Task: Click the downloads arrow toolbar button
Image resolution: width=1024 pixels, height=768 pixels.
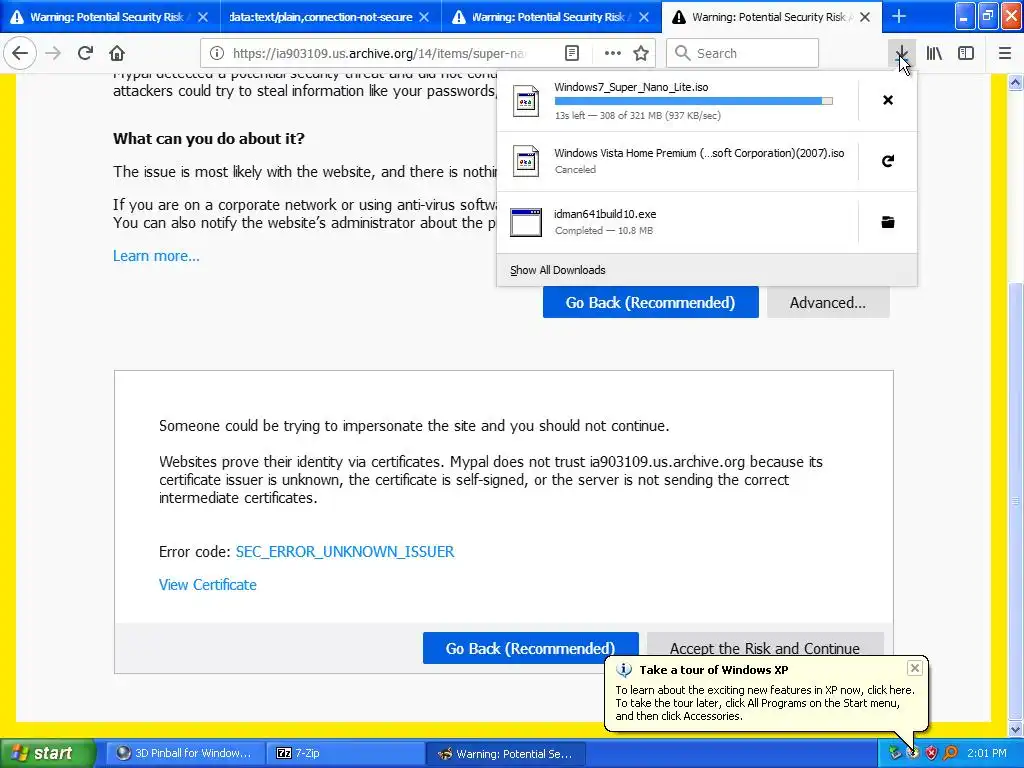Action: (x=901, y=53)
